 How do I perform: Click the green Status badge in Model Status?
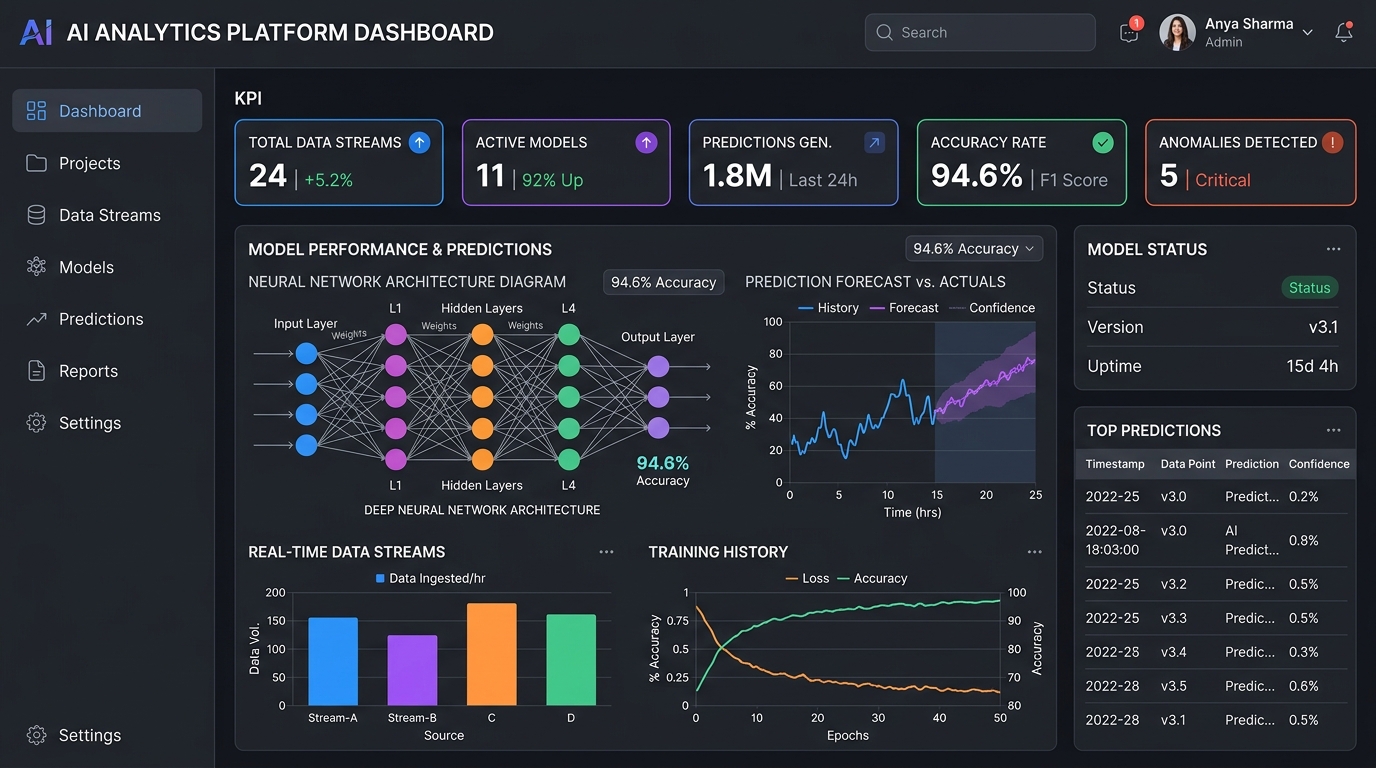coord(1310,288)
